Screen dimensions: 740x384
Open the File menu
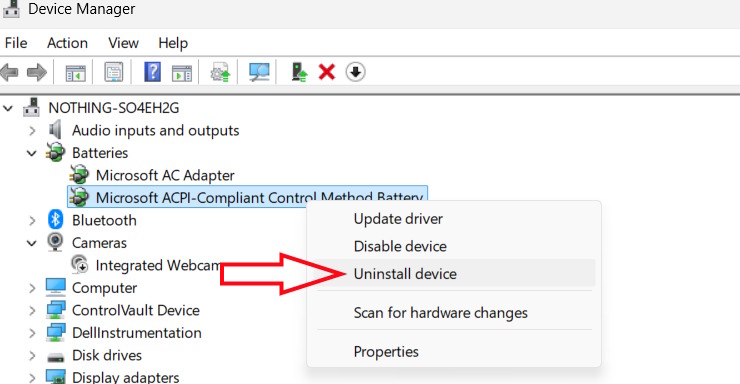tap(16, 43)
